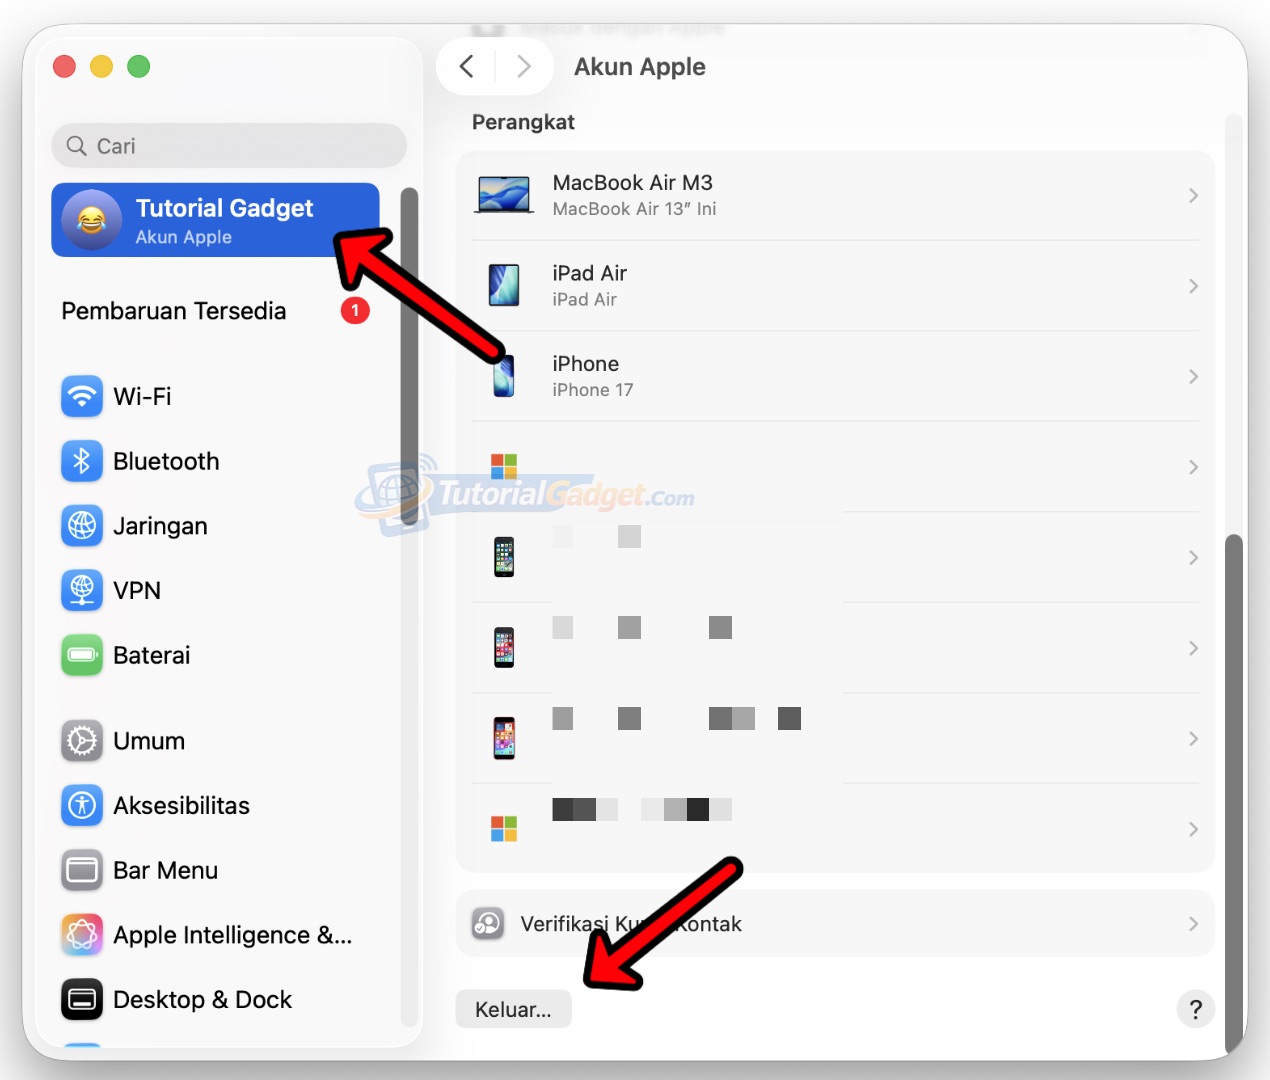Image resolution: width=1270 pixels, height=1080 pixels.
Task: Expand iPad Air device details chevron
Action: (x=1192, y=287)
